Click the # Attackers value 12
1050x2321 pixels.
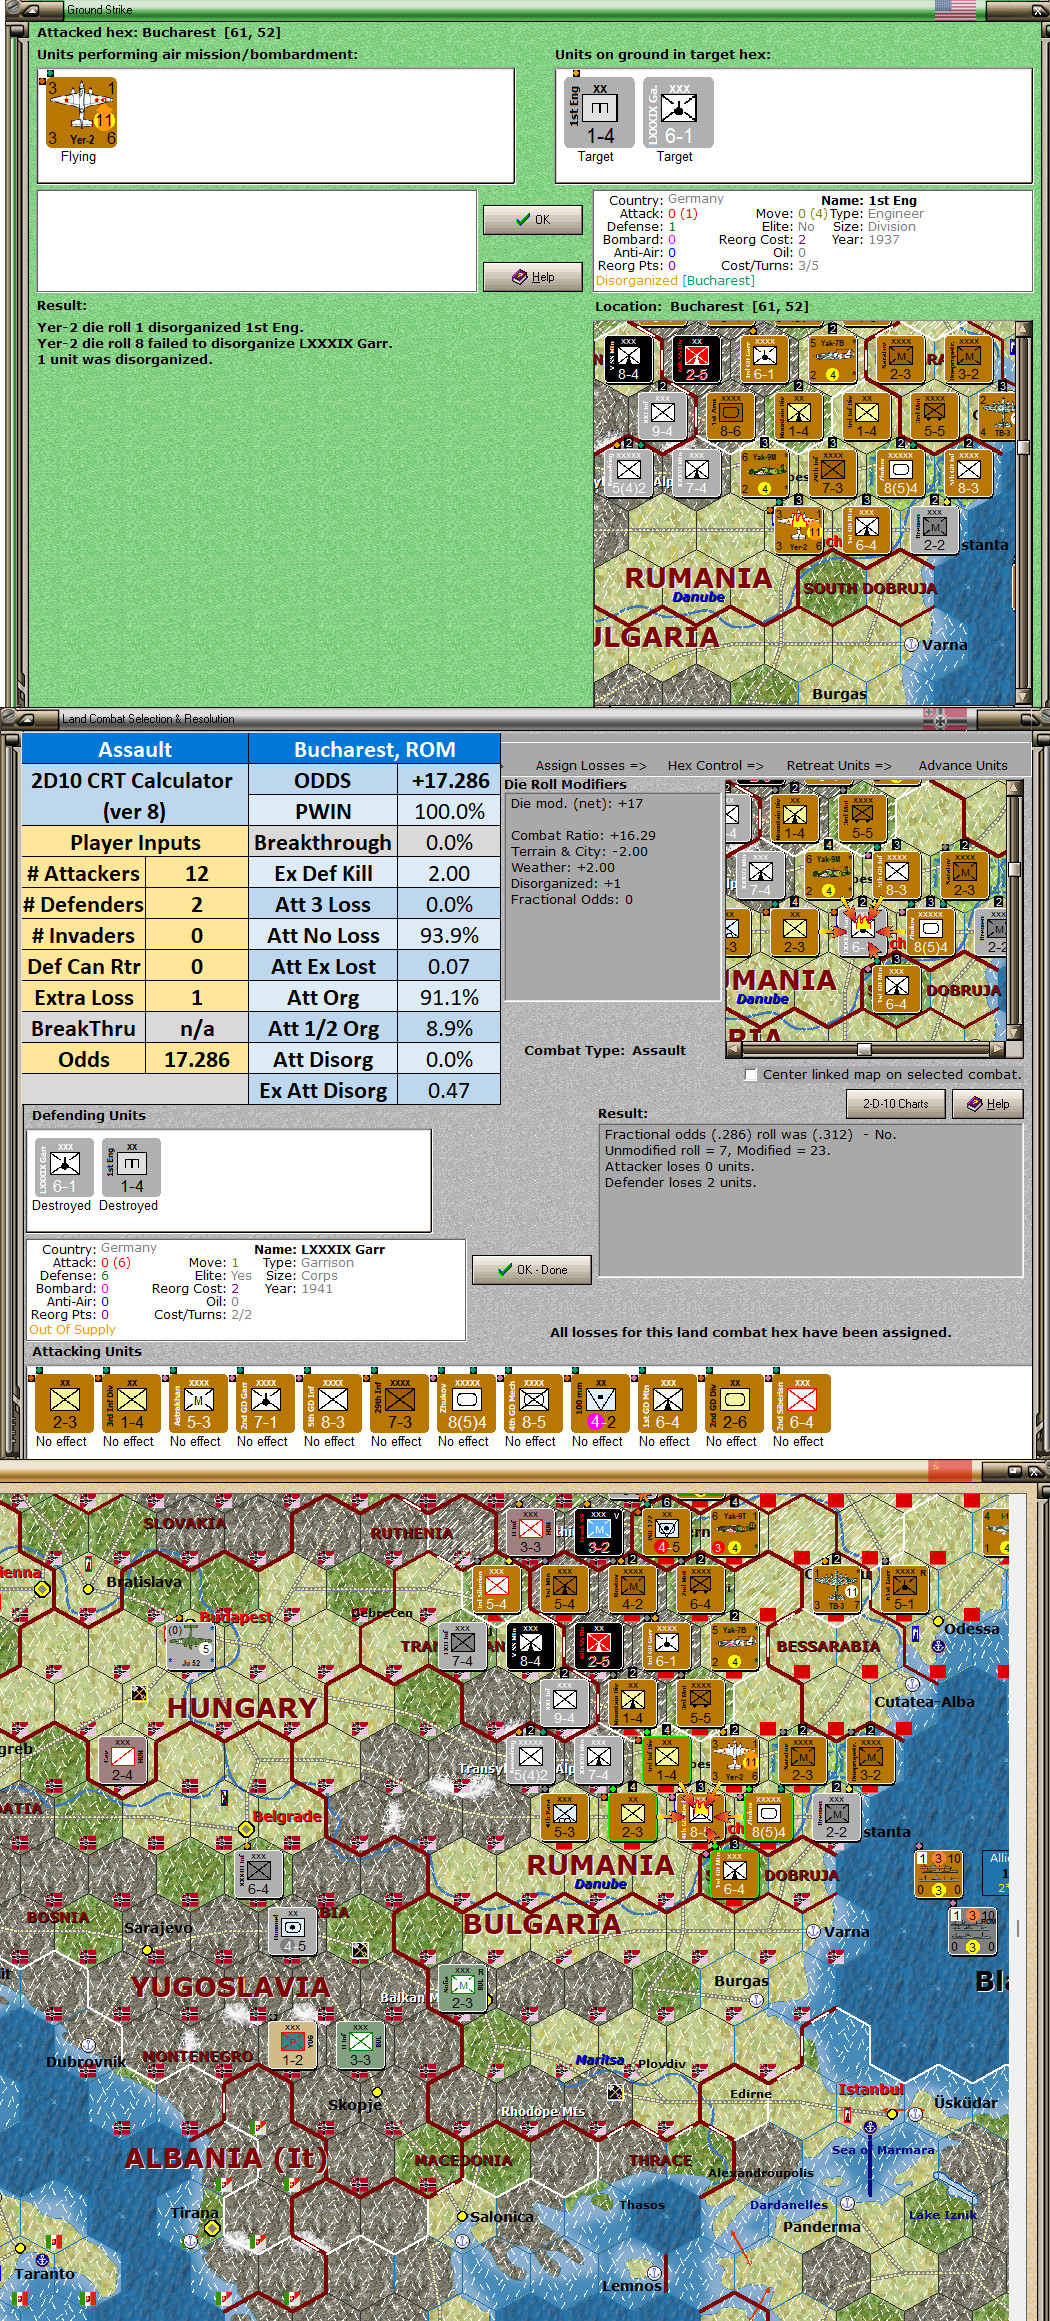197,873
